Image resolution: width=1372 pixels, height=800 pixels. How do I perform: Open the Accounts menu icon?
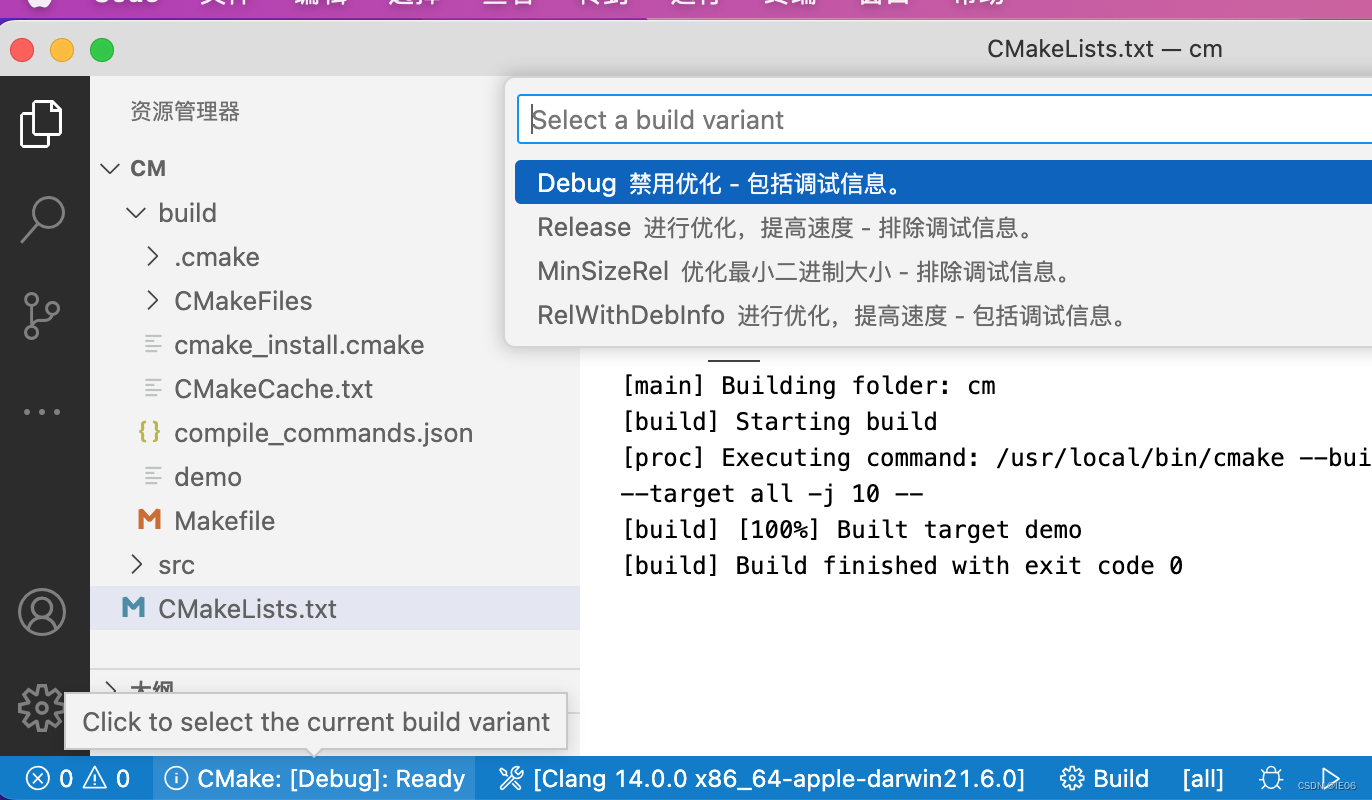point(42,612)
